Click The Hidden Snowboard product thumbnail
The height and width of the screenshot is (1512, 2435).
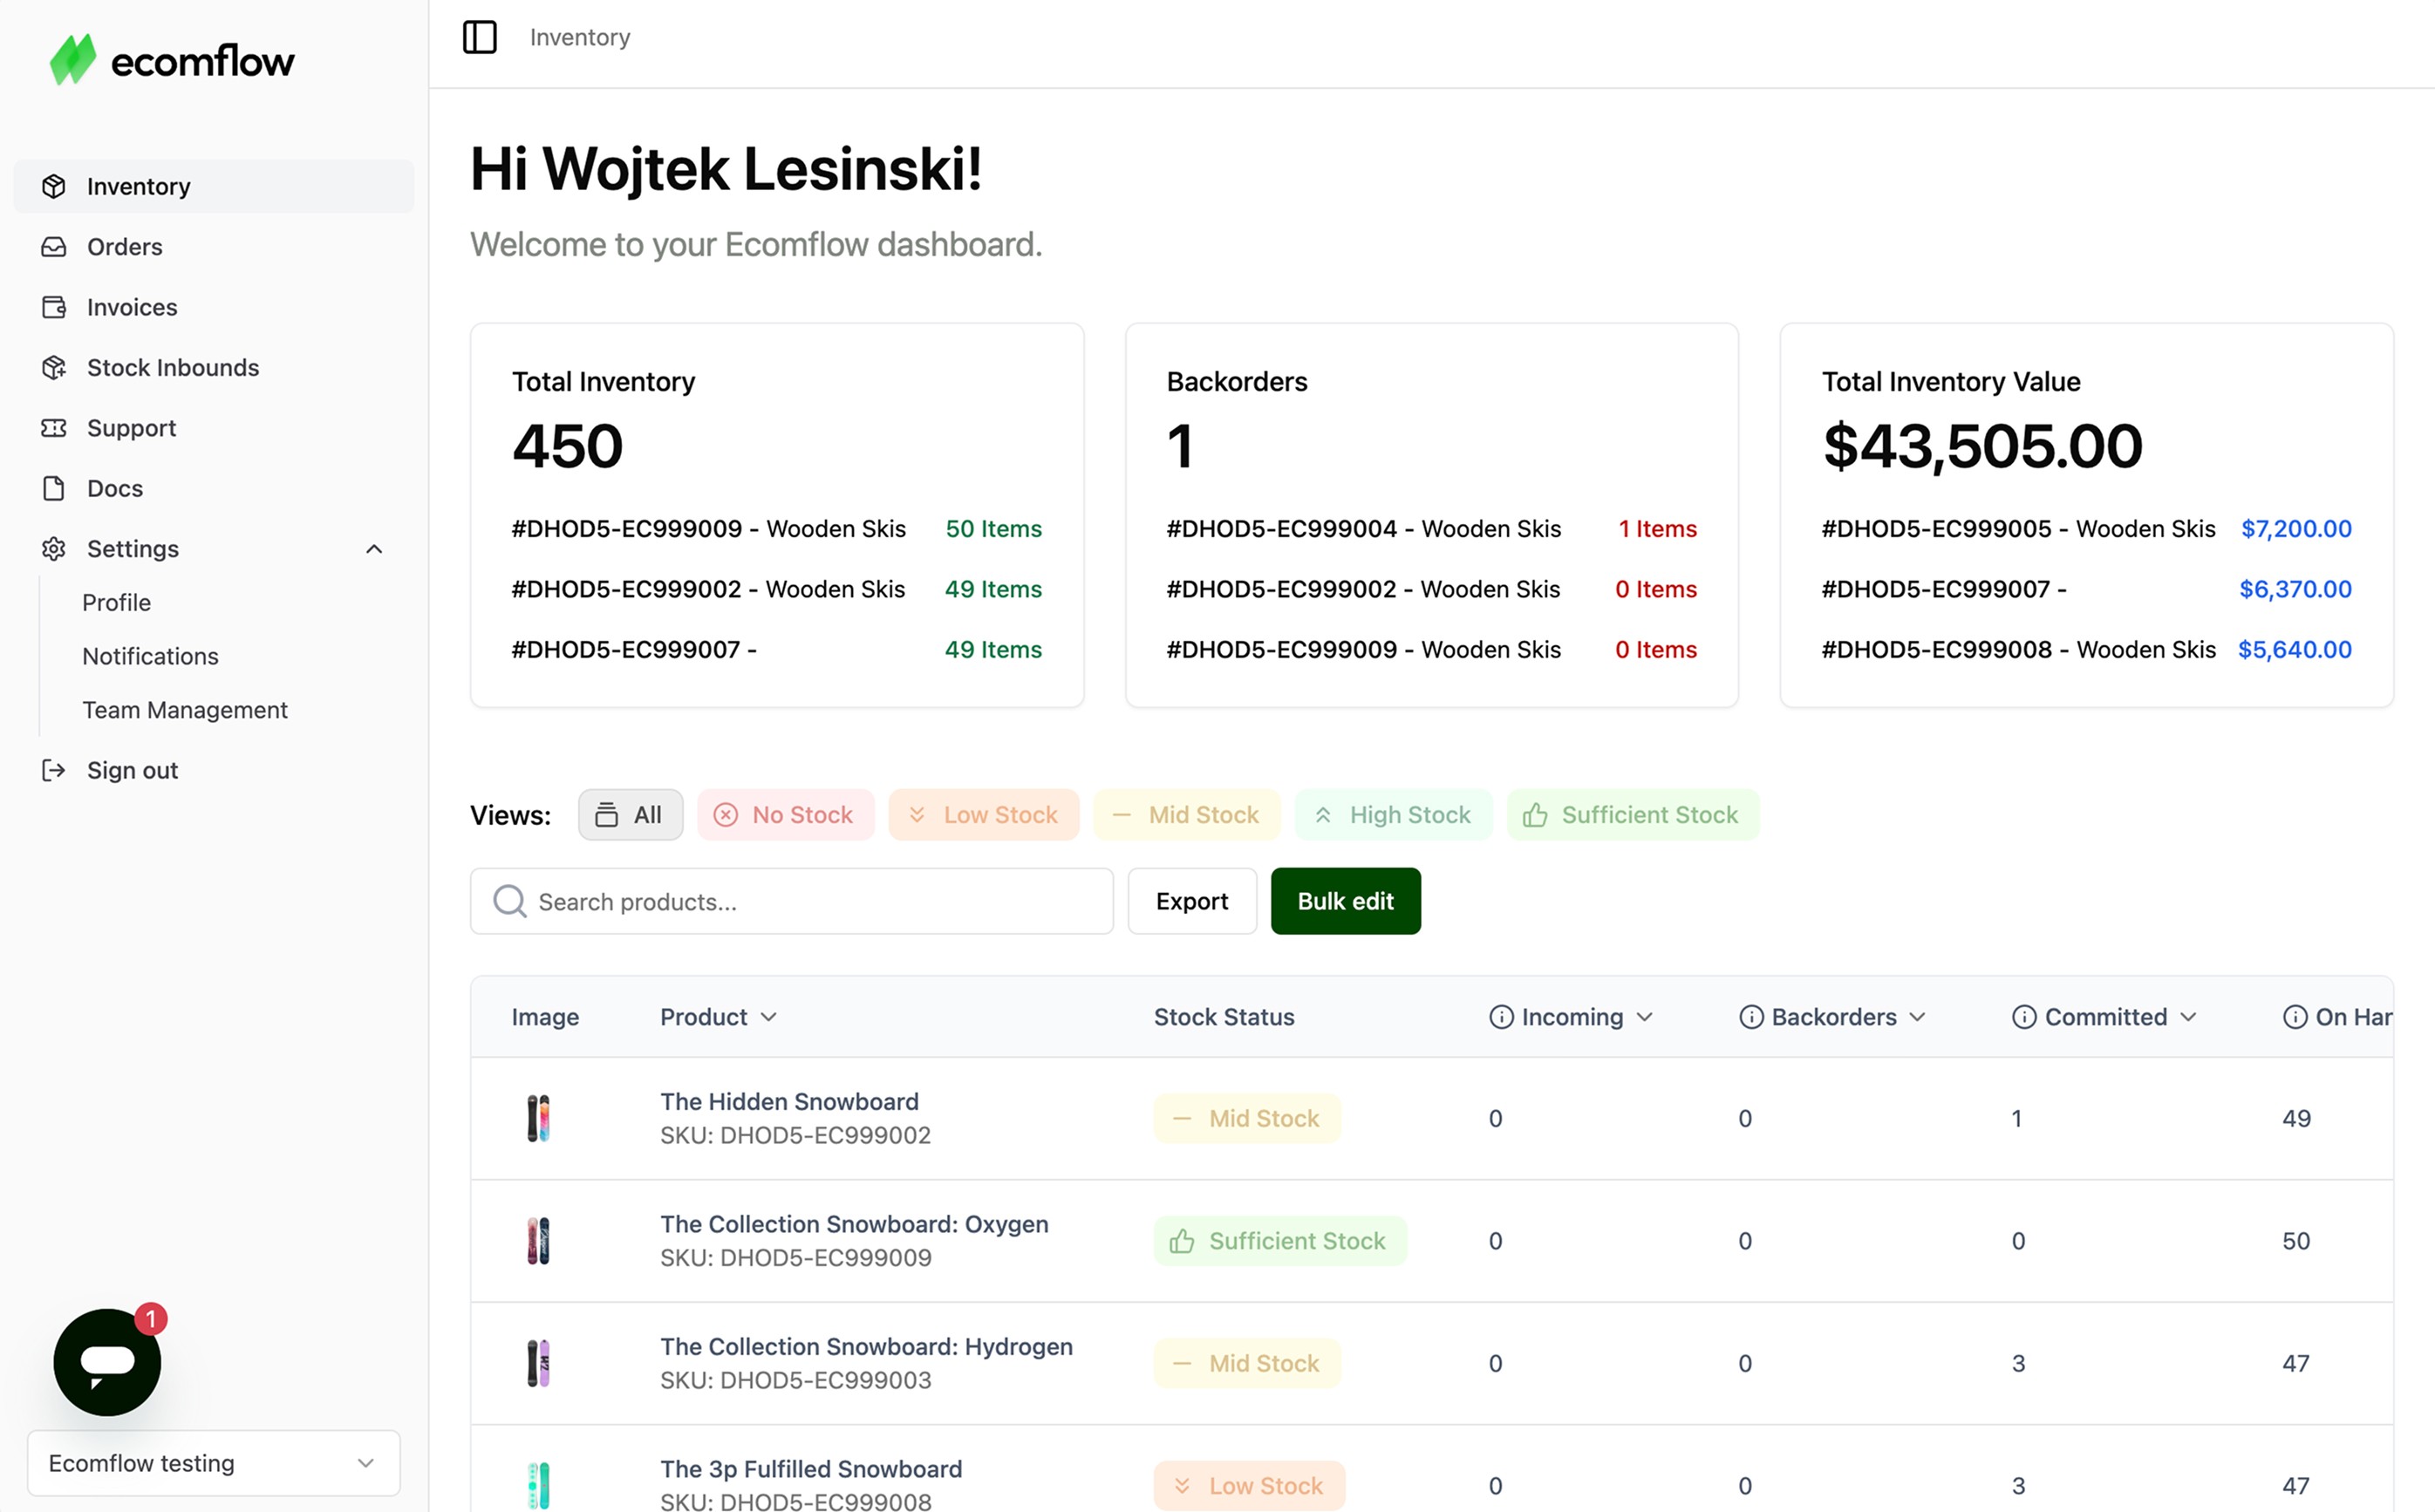click(539, 1118)
